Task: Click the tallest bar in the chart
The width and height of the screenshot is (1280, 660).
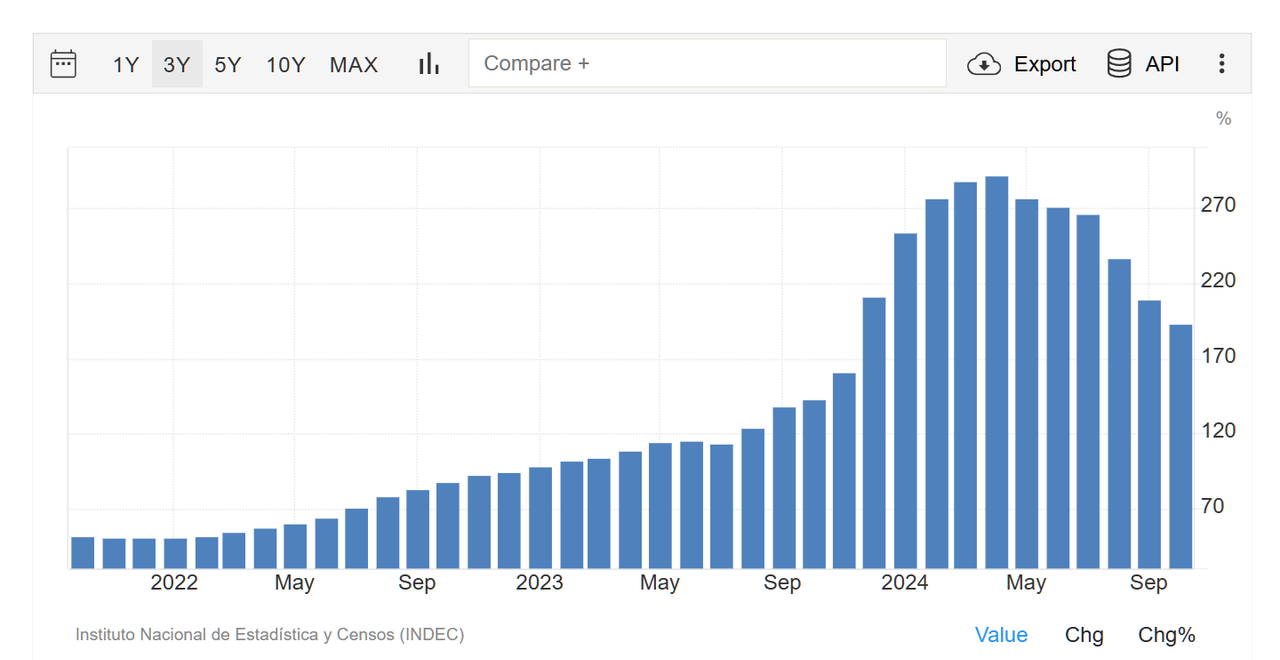Action: tap(997, 373)
